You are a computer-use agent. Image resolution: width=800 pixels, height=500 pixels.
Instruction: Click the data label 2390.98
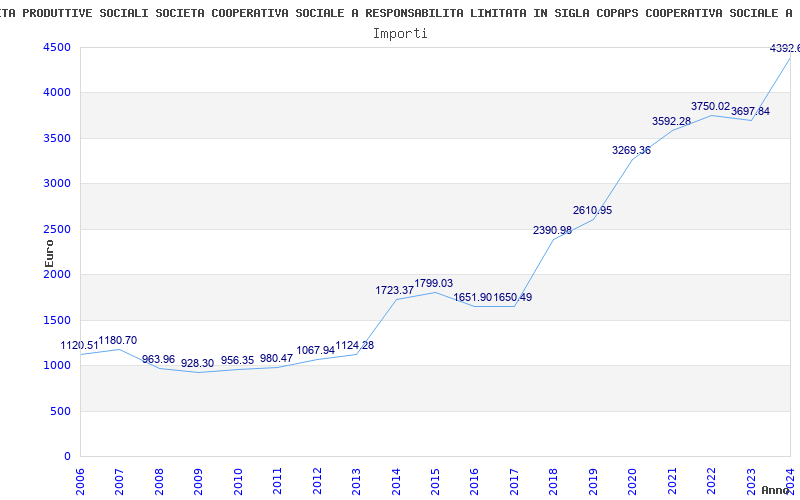pos(553,230)
